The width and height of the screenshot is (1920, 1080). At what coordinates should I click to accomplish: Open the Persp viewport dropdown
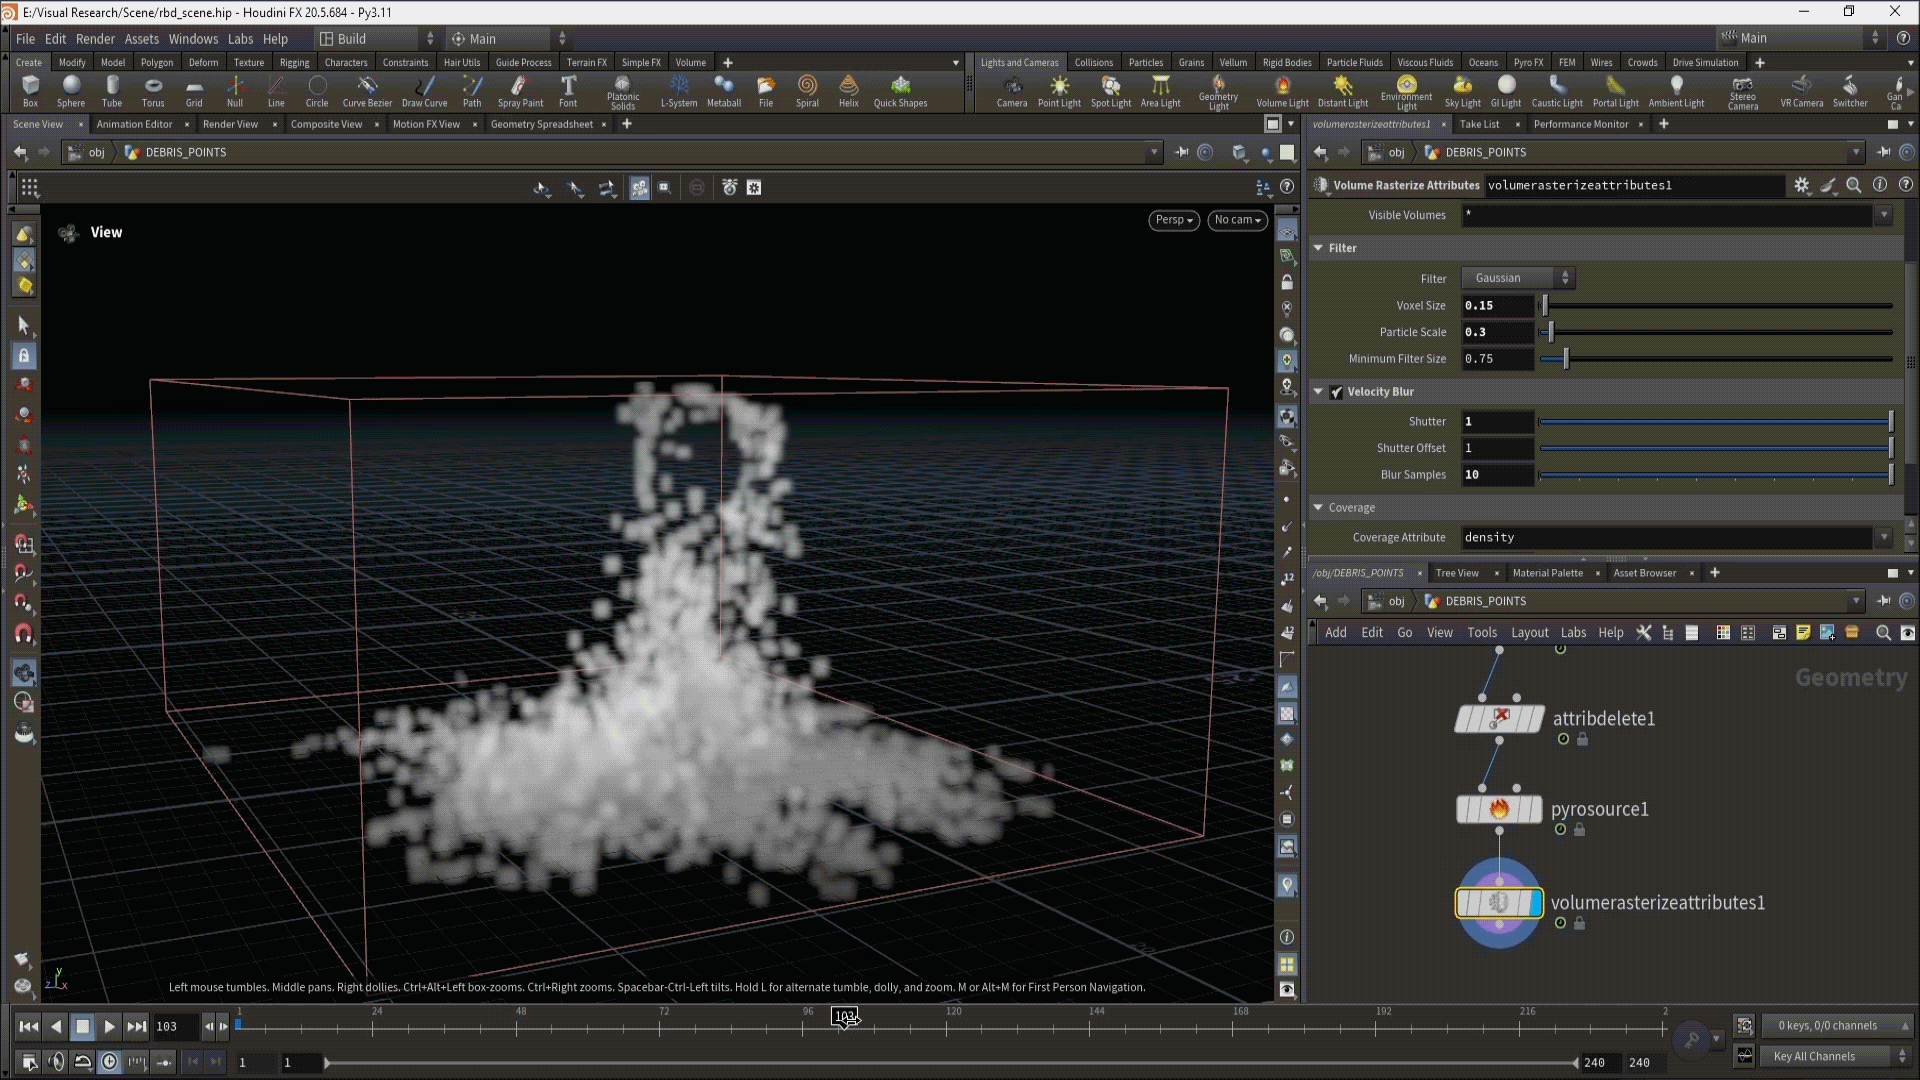pyautogui.click(x=1173, y=220)
